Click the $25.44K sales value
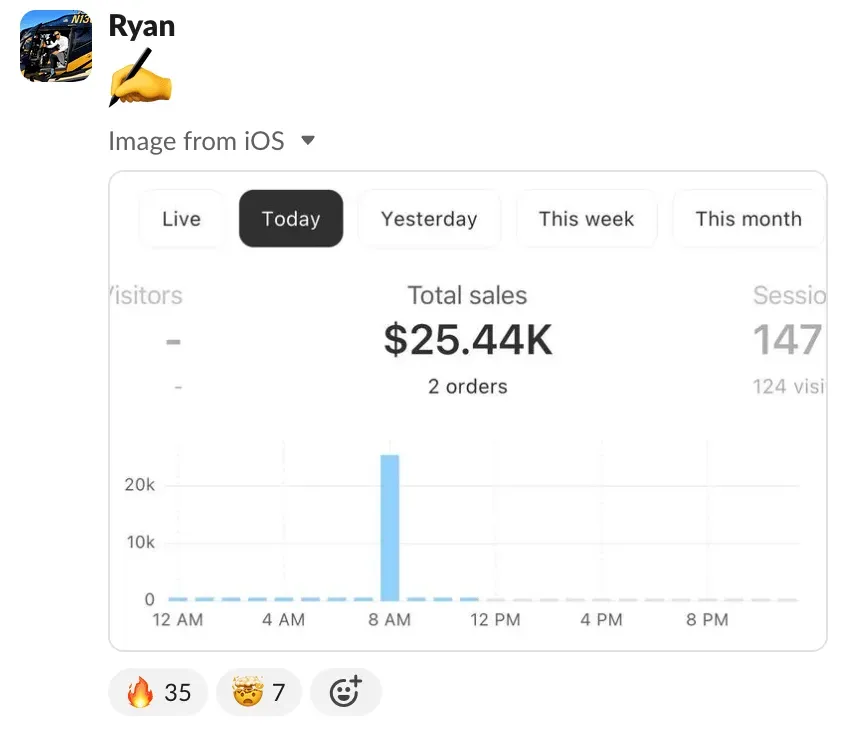Image resolution: width=848 pixels, height=730 pixels. [468, 340]
